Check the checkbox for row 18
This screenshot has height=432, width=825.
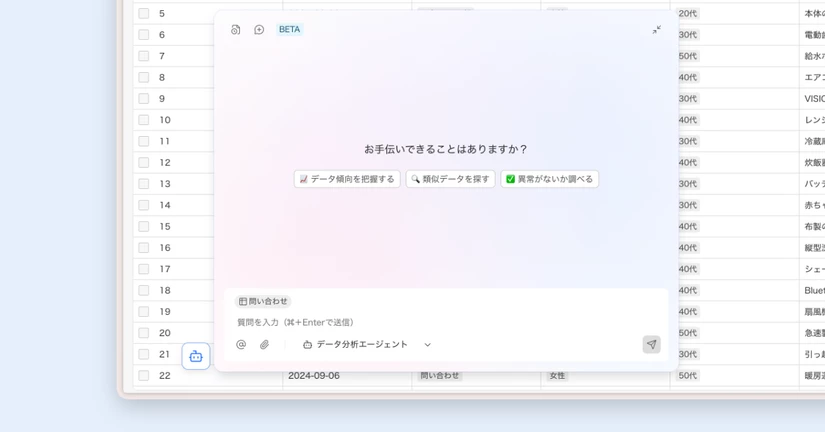pos(144,290)
